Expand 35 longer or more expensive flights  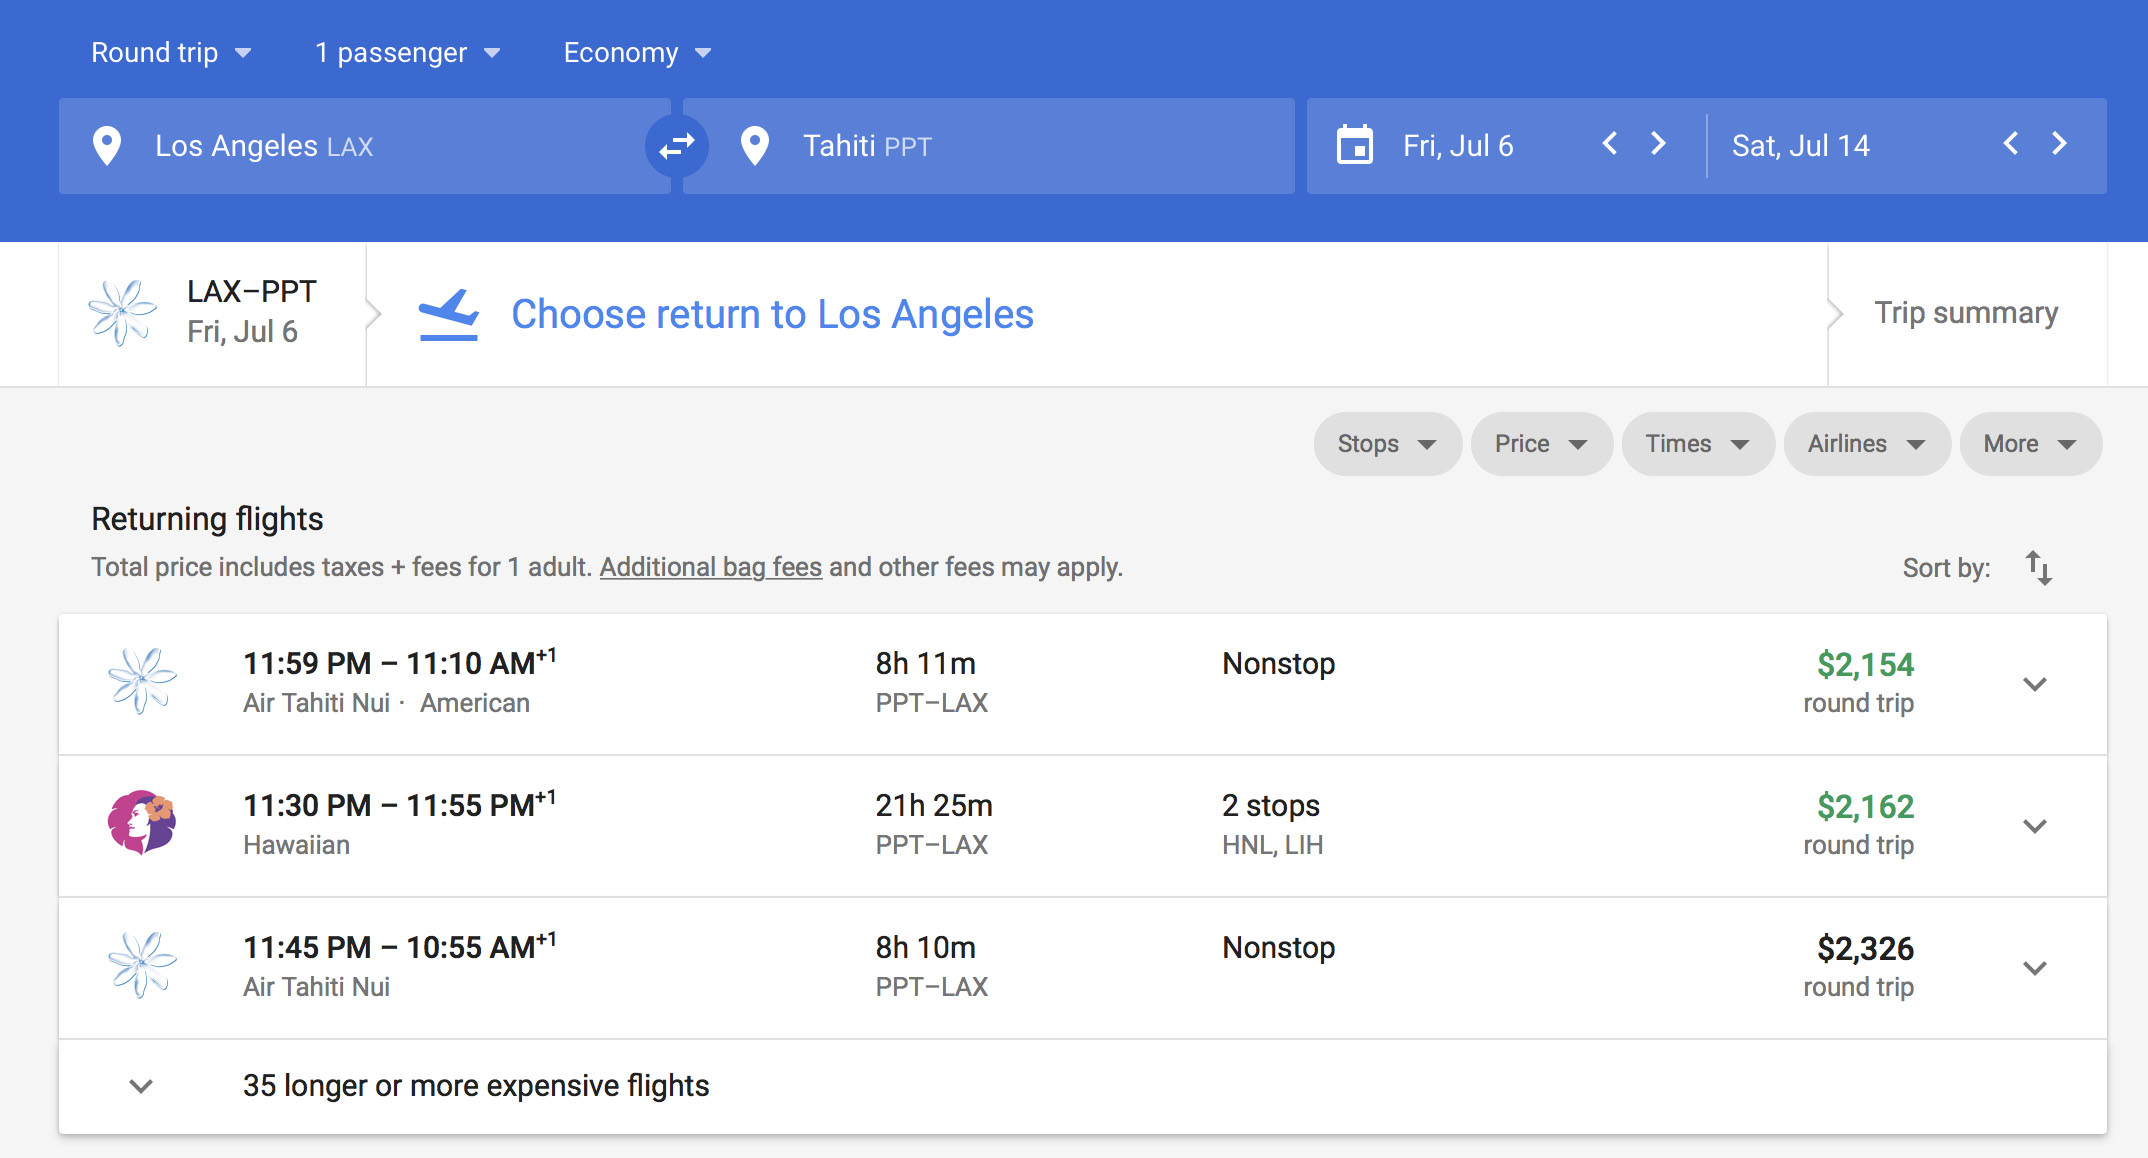pos(1082,1086)
